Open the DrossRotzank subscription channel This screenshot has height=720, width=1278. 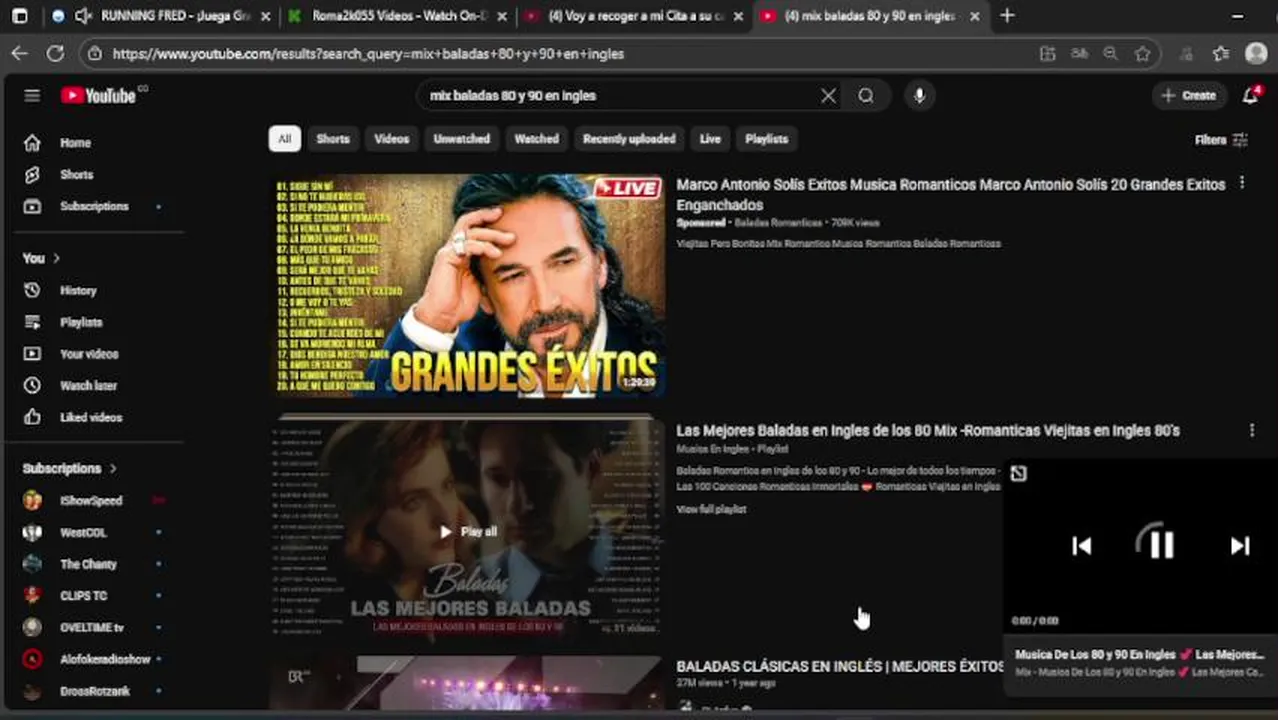(95, 691)
